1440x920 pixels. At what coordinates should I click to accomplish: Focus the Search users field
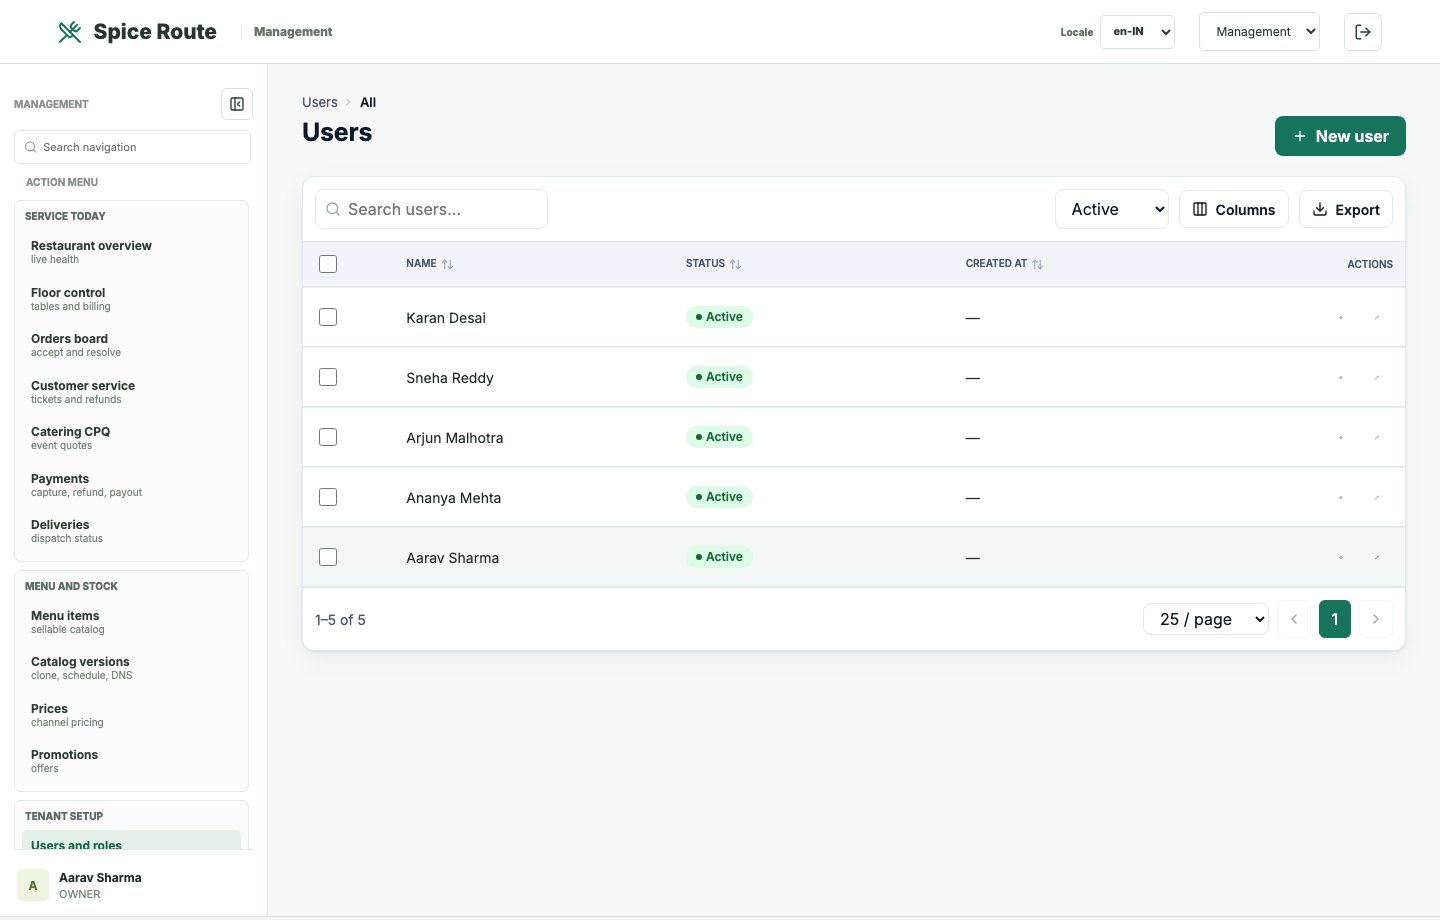click(431, 209)
